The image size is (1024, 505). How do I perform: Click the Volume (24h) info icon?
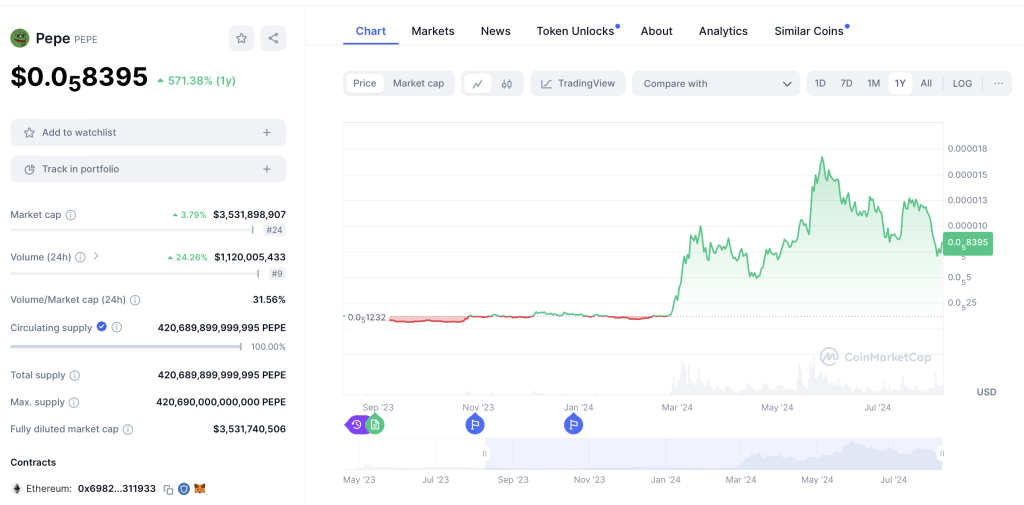click(x=80, y=257)
